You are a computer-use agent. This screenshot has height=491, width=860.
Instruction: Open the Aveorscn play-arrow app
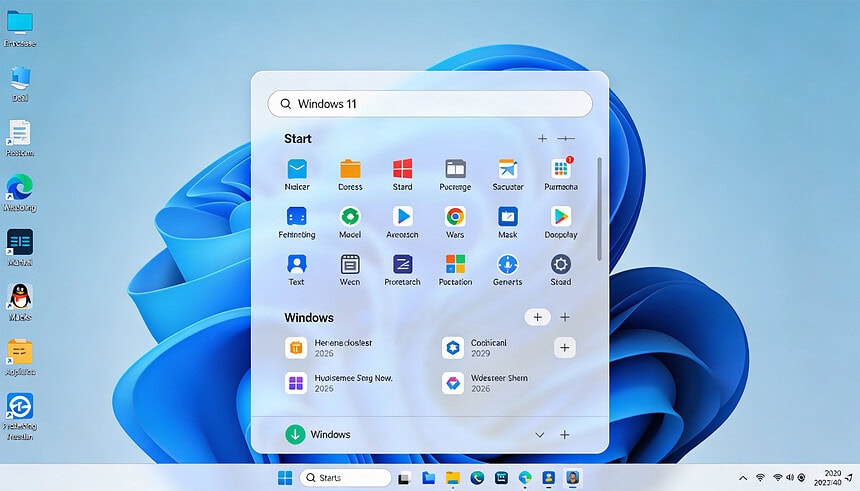click(402, 217)
